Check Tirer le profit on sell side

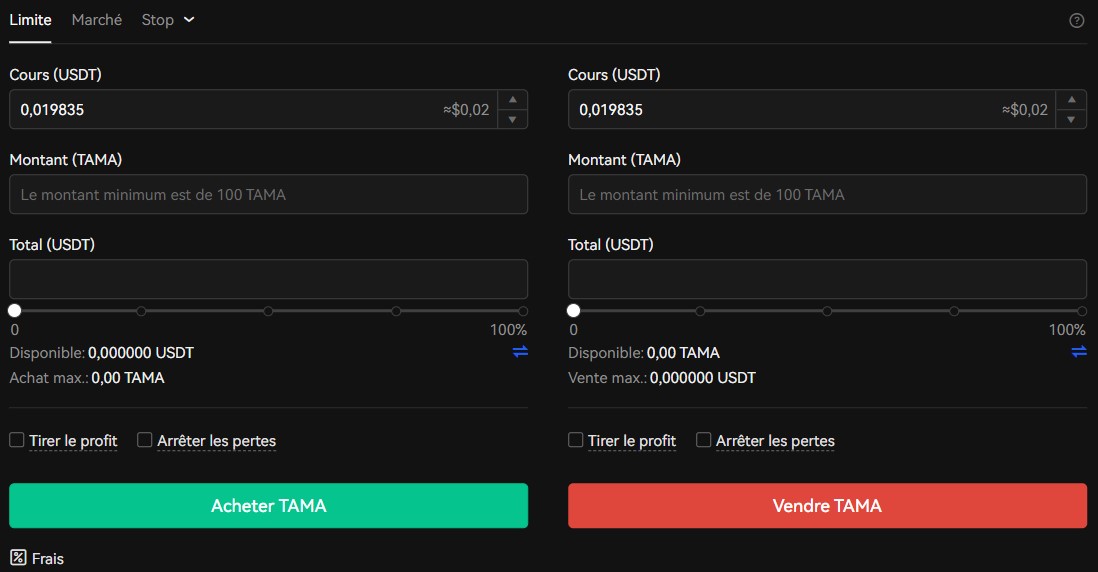click(576, 440)
